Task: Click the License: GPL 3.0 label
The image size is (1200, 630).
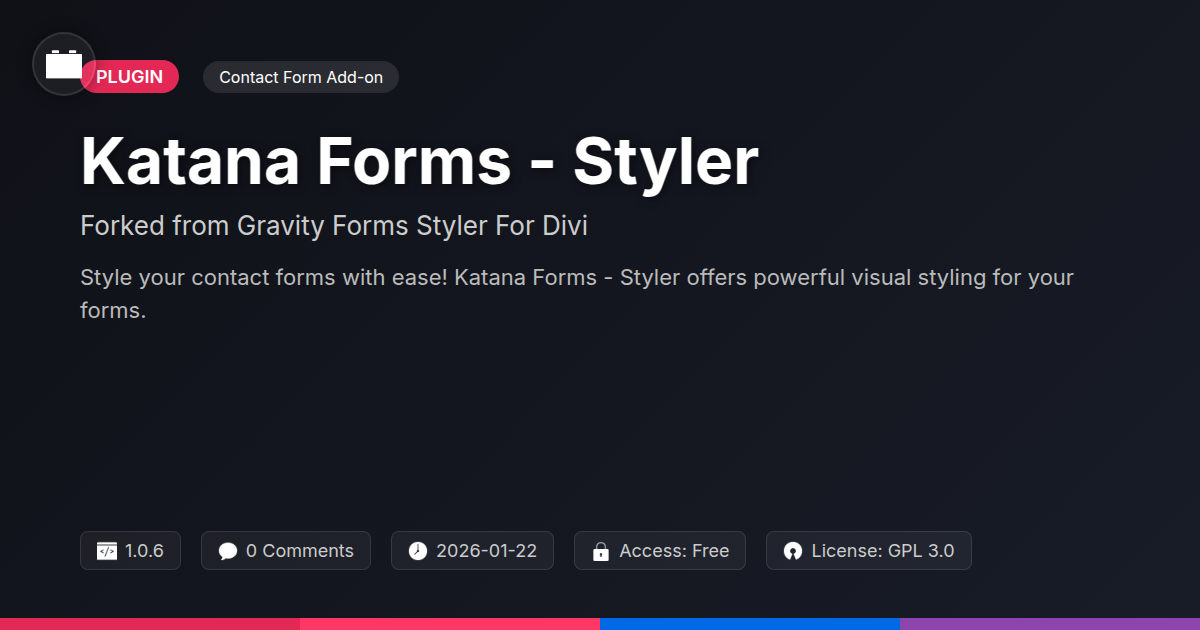Action: [883, 551]
